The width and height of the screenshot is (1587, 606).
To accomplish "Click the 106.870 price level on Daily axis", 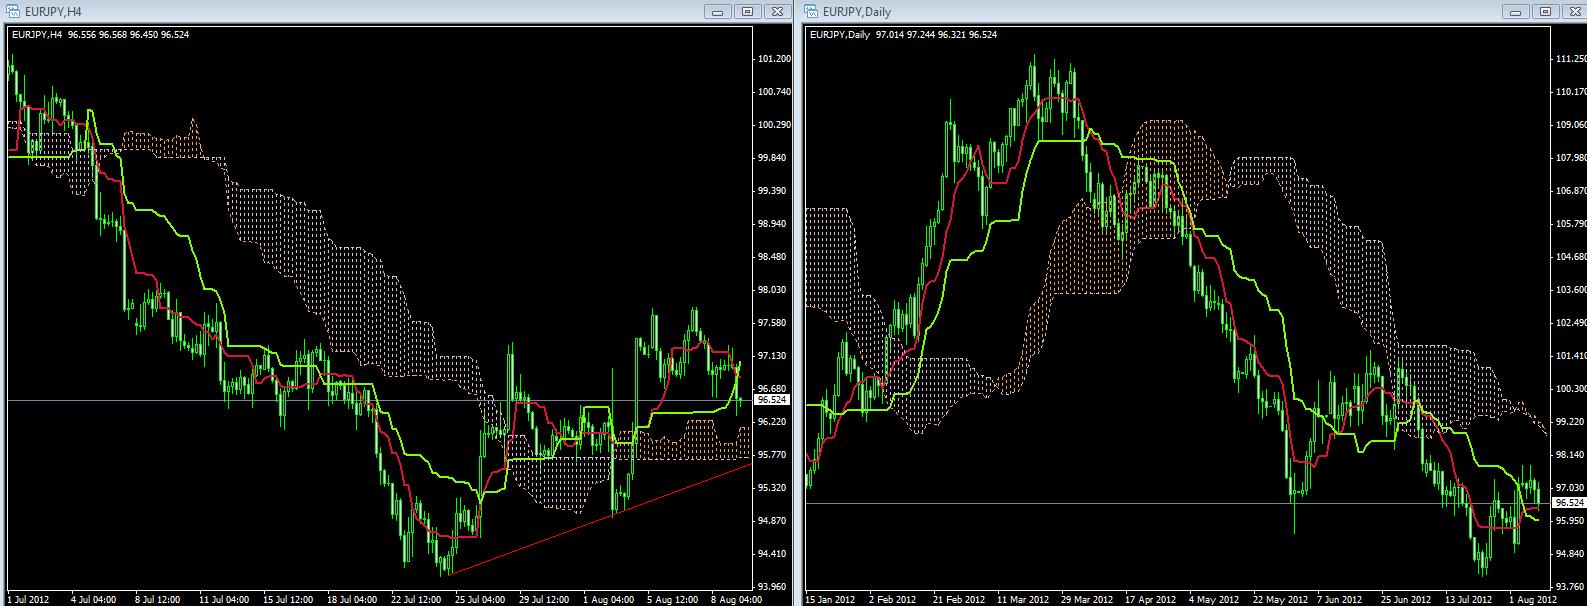I will (1571, 191).
